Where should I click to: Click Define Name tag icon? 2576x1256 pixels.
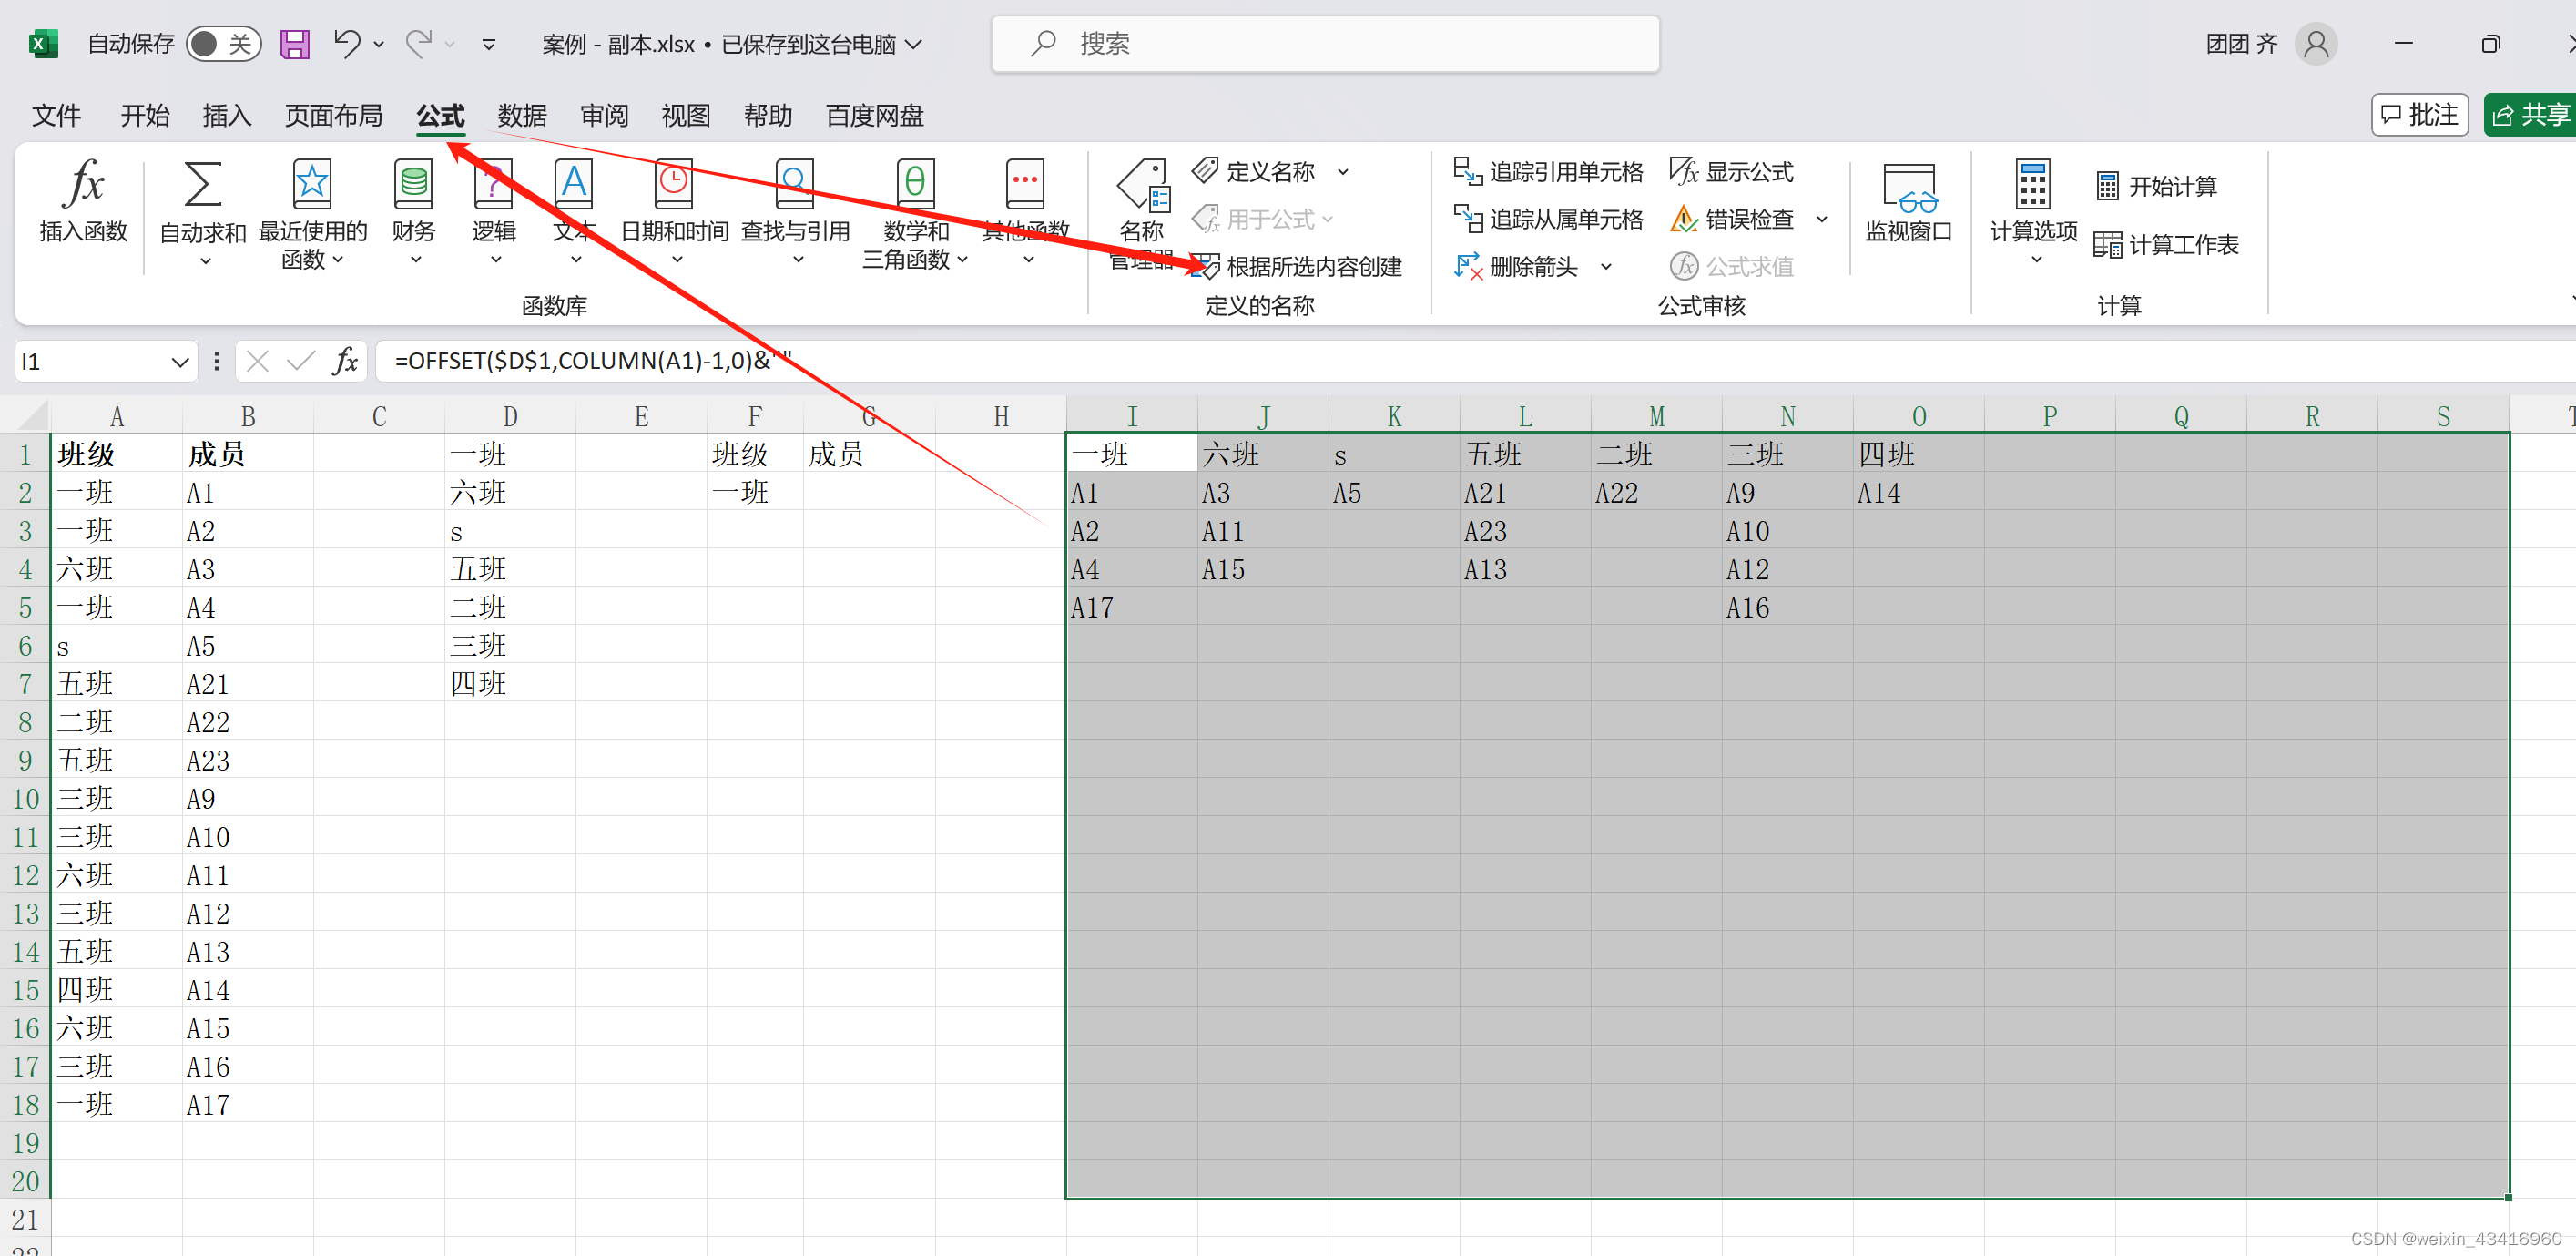click(1205, 171)
